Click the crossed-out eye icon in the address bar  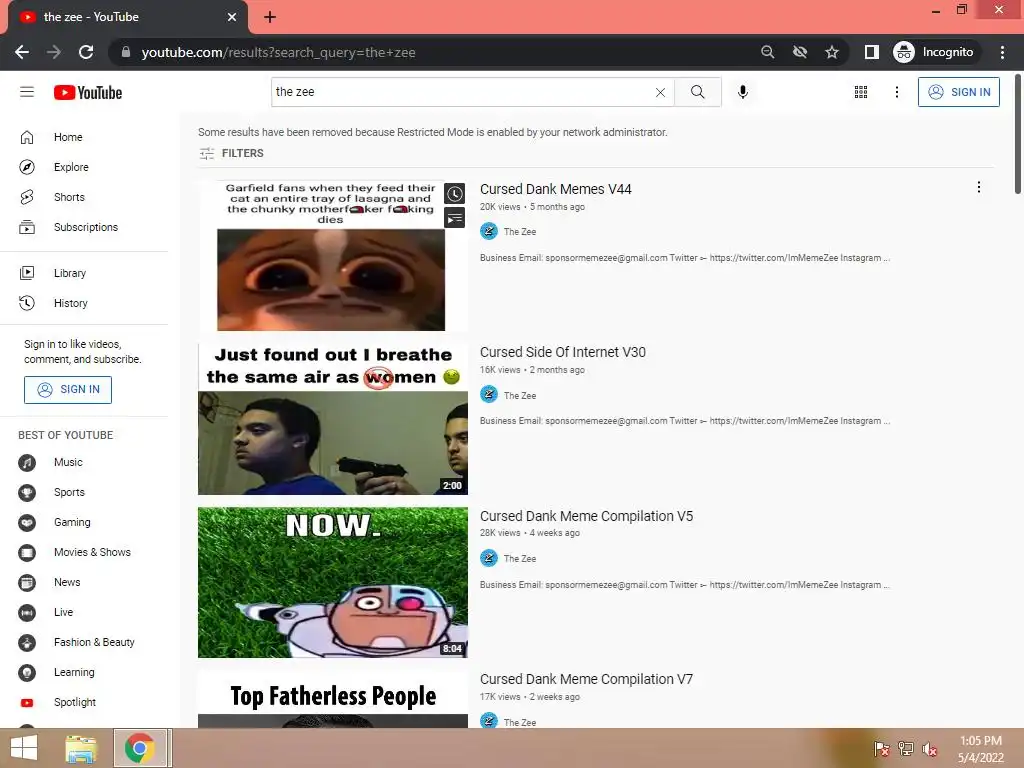coord(799,52)
